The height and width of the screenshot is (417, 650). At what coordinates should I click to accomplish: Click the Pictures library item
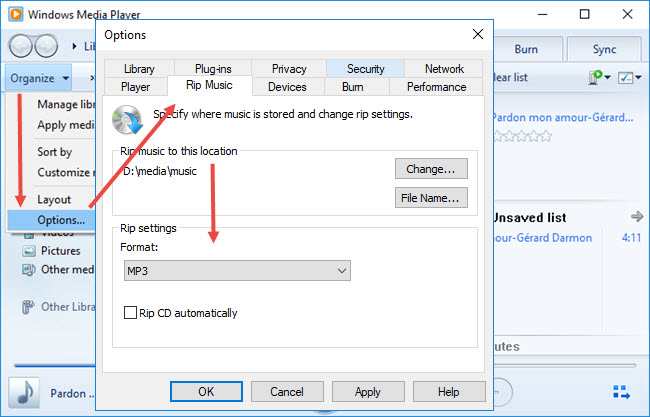61,251
